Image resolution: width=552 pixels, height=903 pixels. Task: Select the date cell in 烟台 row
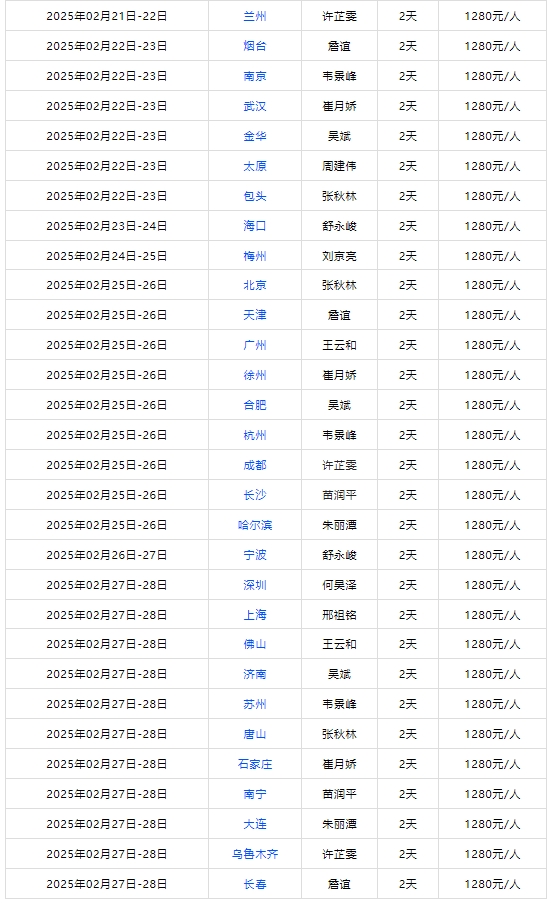[x=106, y=46]
